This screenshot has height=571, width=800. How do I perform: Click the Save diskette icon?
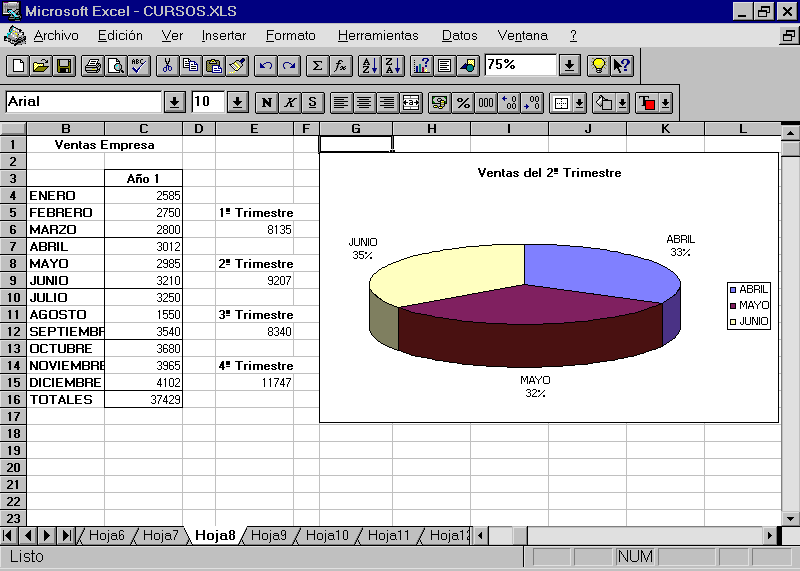click(64, 66)
